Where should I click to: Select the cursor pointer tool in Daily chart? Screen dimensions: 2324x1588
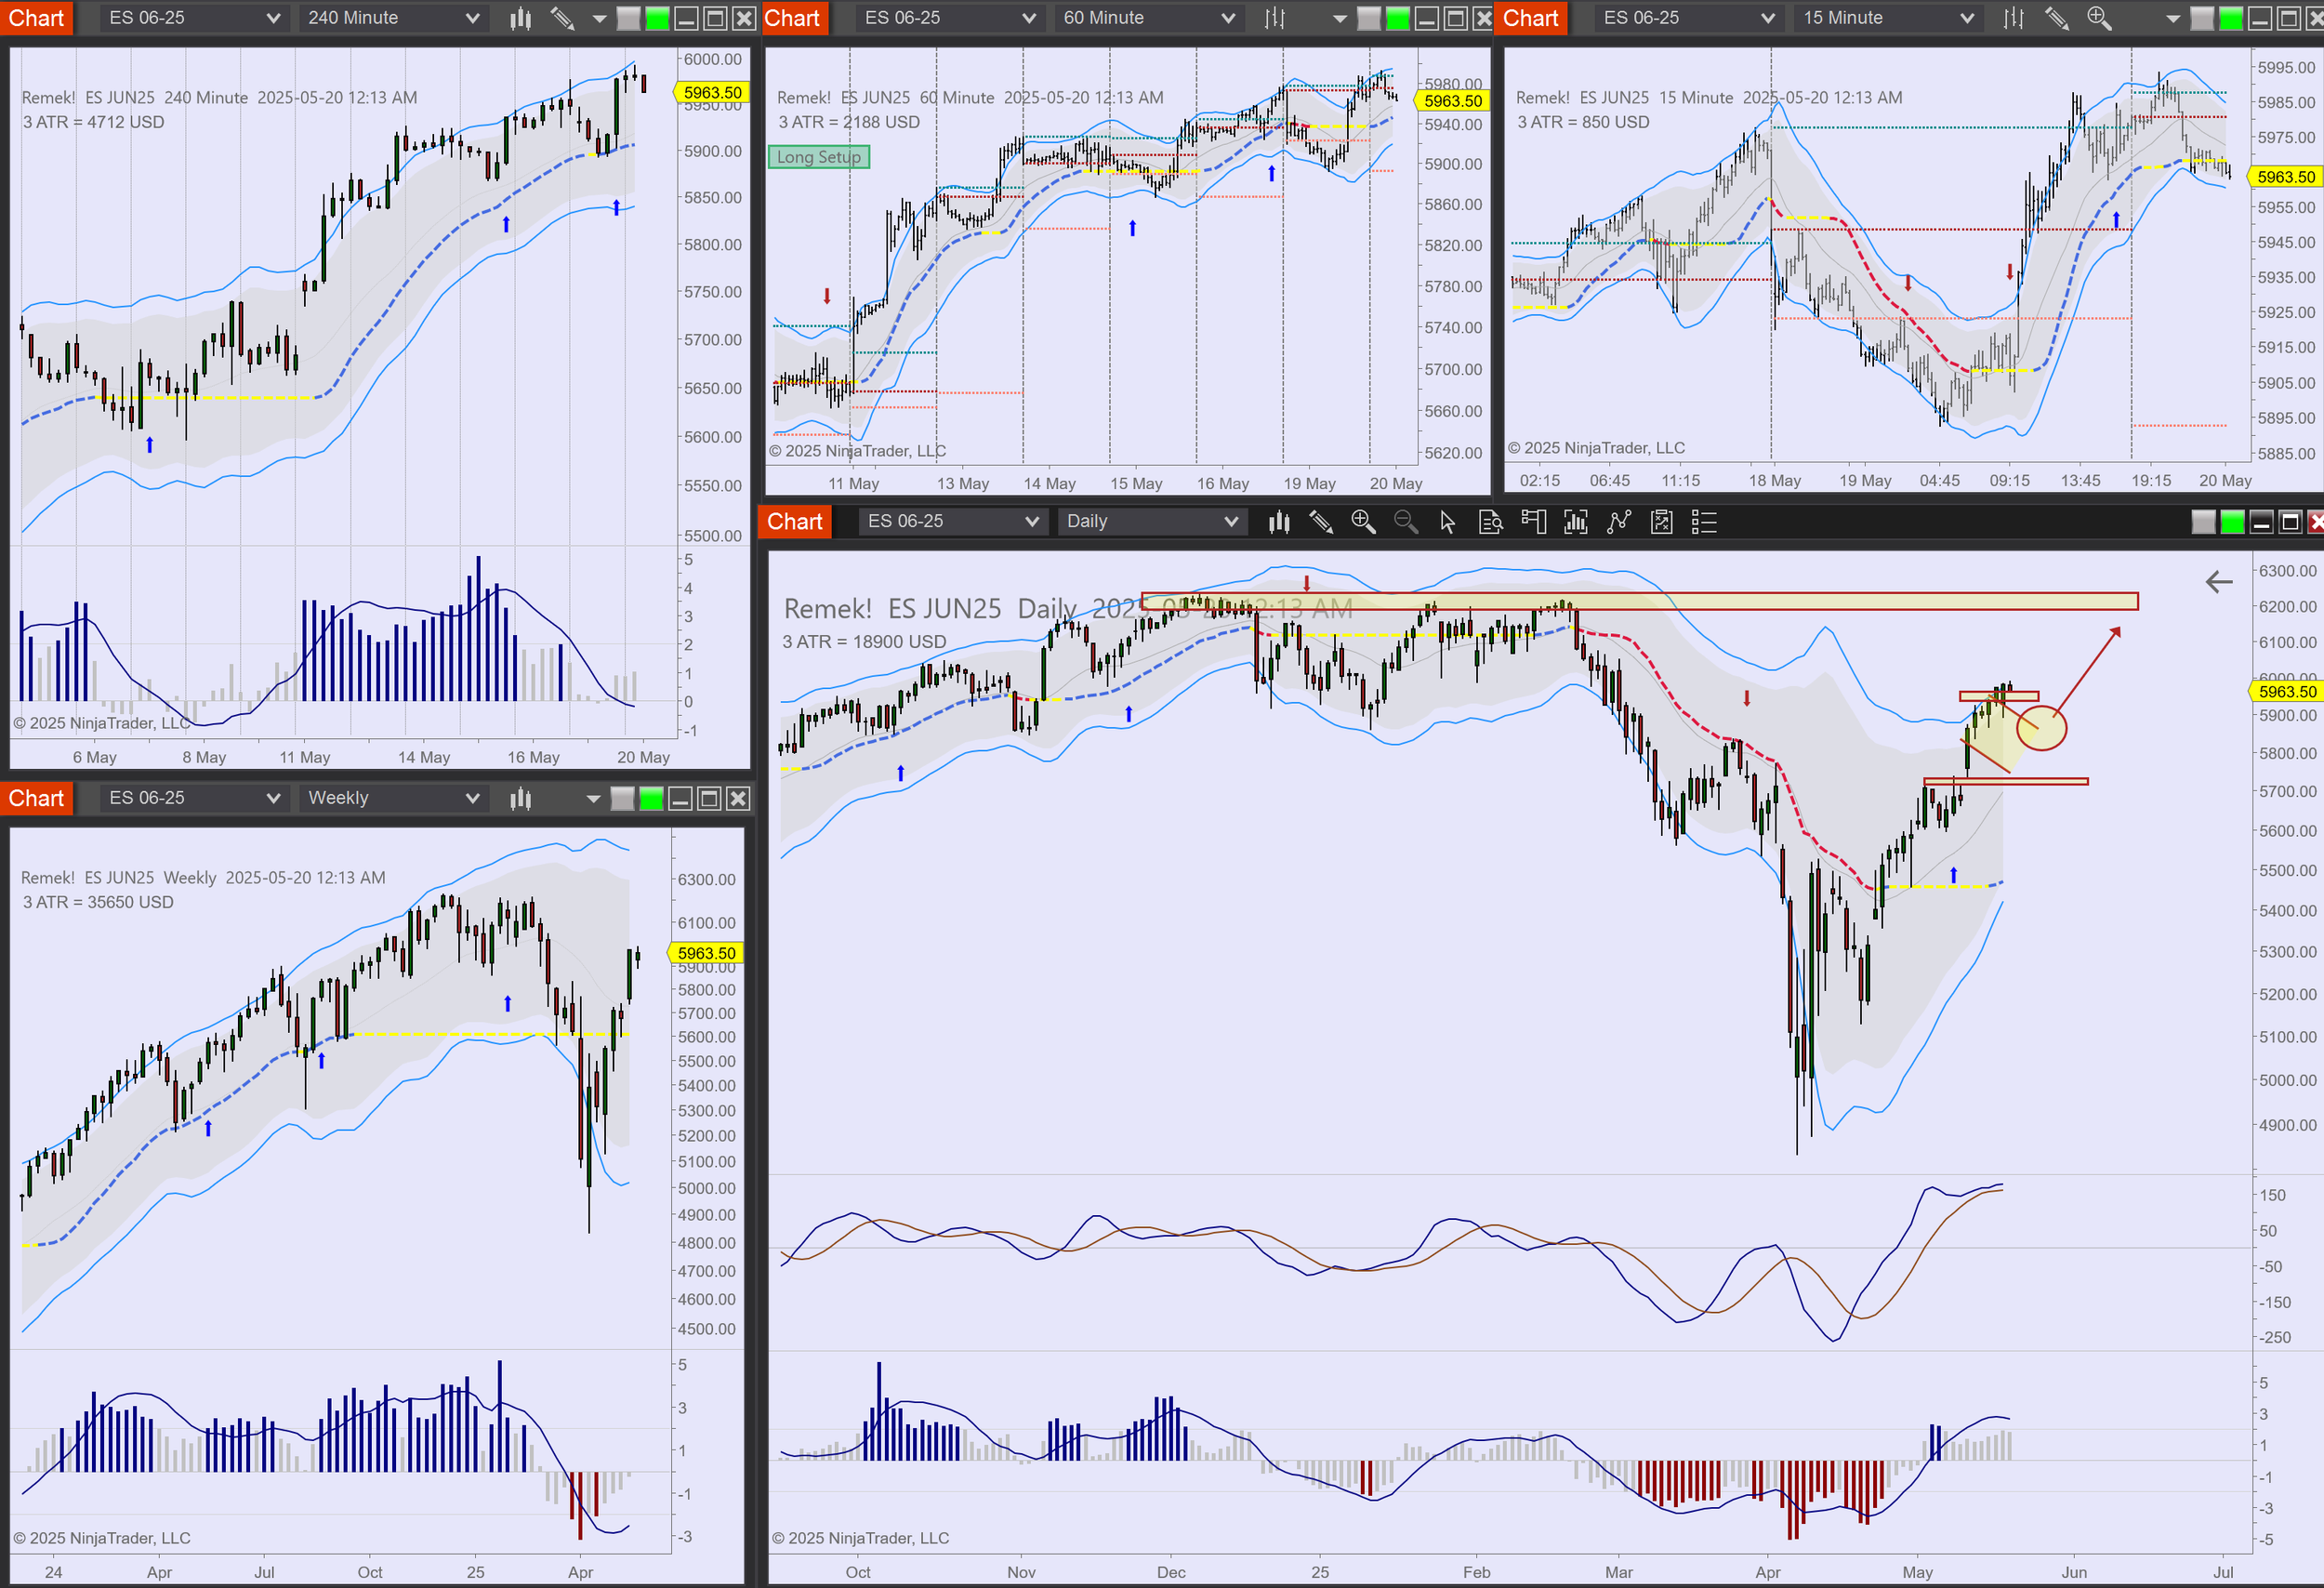pyautogui.click(x=1447, y=521)
